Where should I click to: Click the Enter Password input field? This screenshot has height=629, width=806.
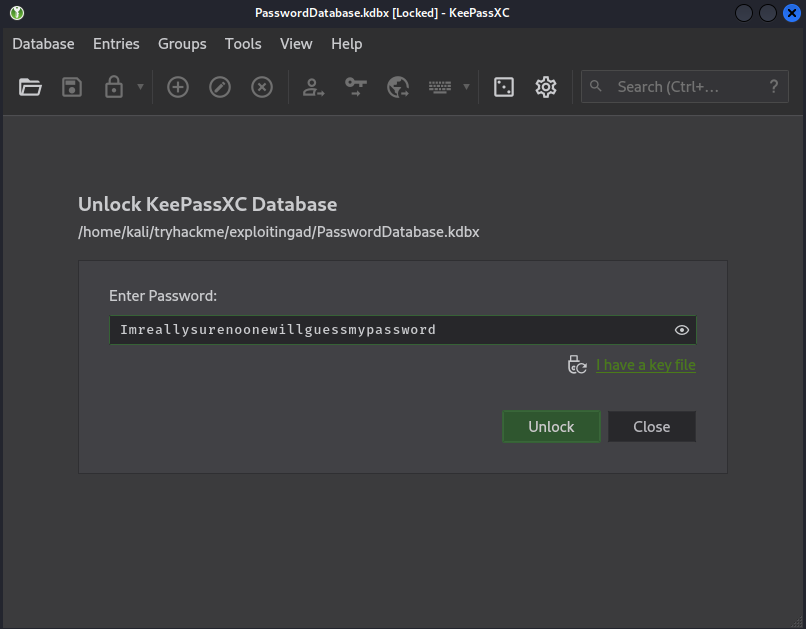point(402,330)
